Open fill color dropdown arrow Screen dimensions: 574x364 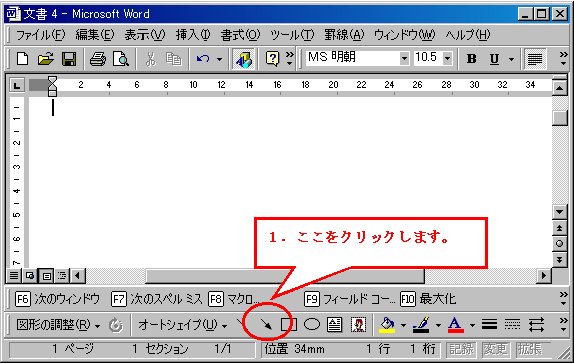pyautogui.click(x=403, y=325)
